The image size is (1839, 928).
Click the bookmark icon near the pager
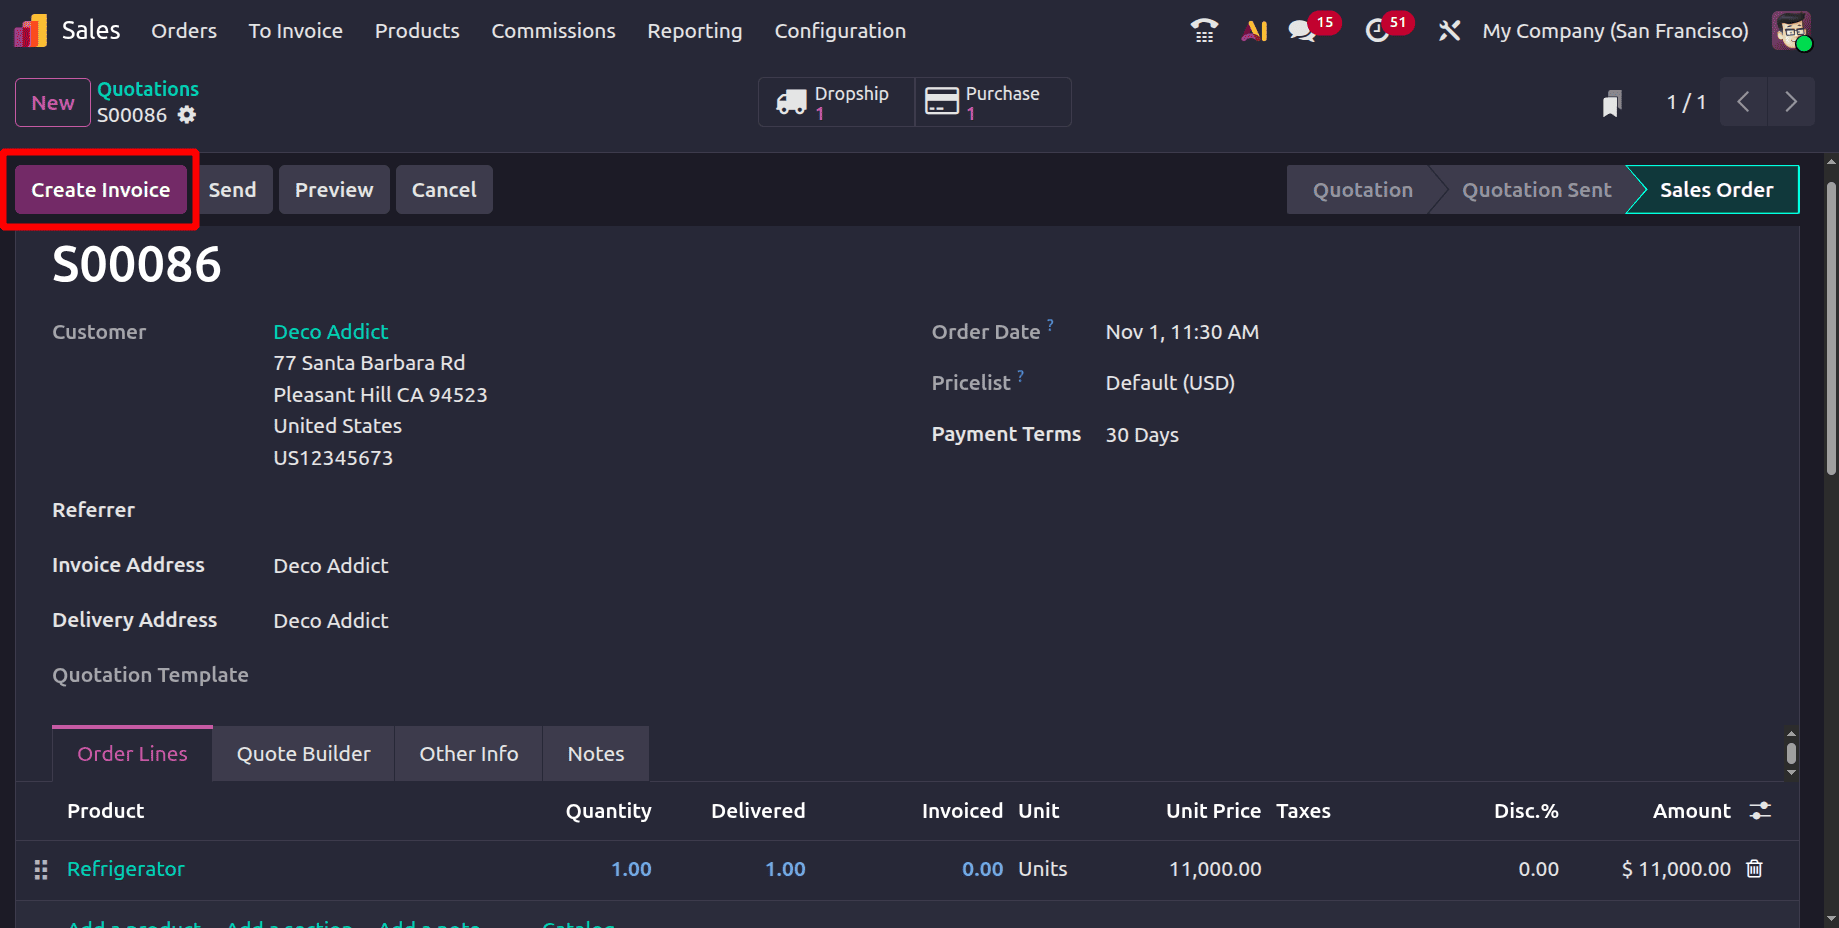[1611, 102]
